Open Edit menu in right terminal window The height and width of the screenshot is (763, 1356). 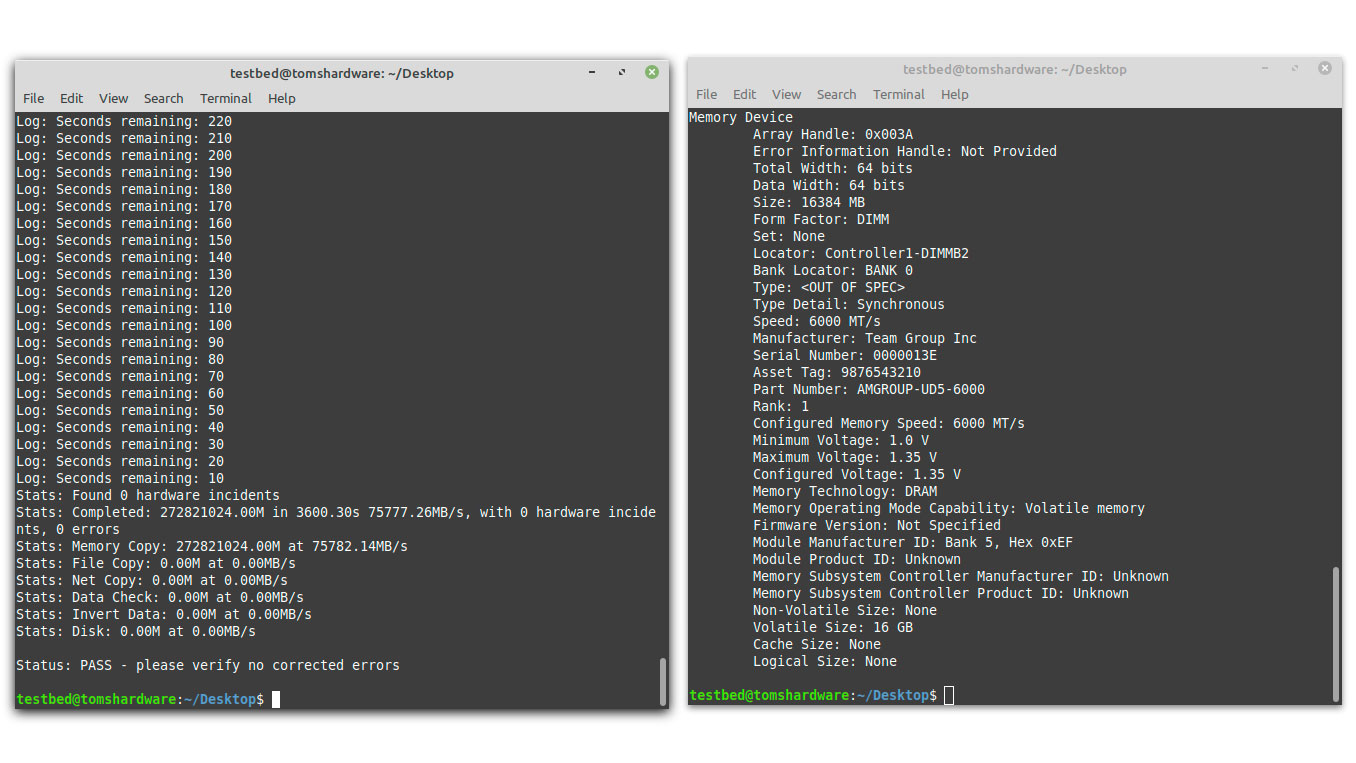[x=744, y=94]
